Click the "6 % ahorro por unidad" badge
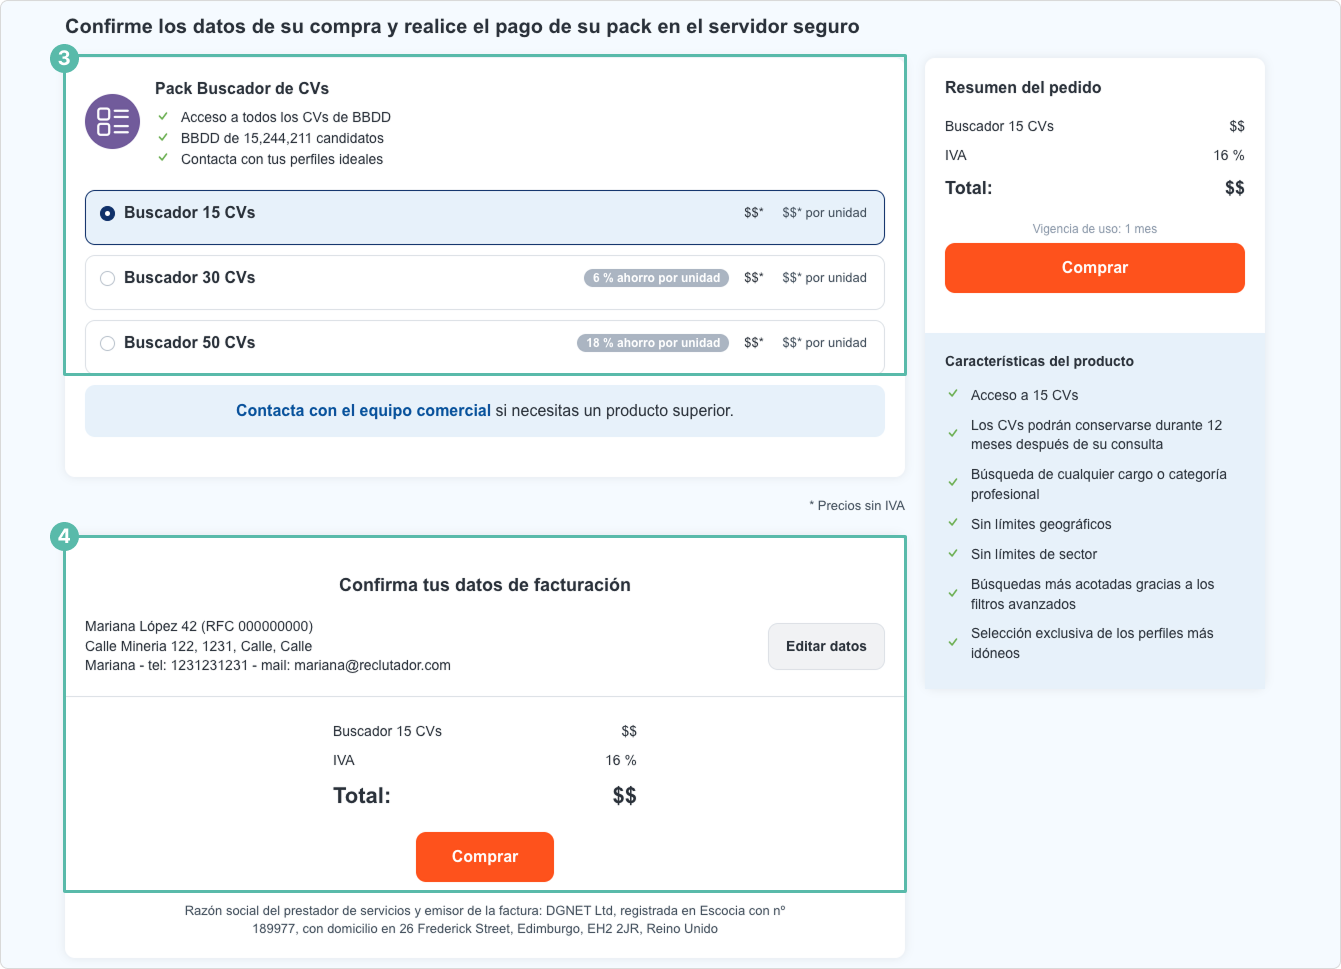This screenshot has width=1341, height=969. pos(655,278)
